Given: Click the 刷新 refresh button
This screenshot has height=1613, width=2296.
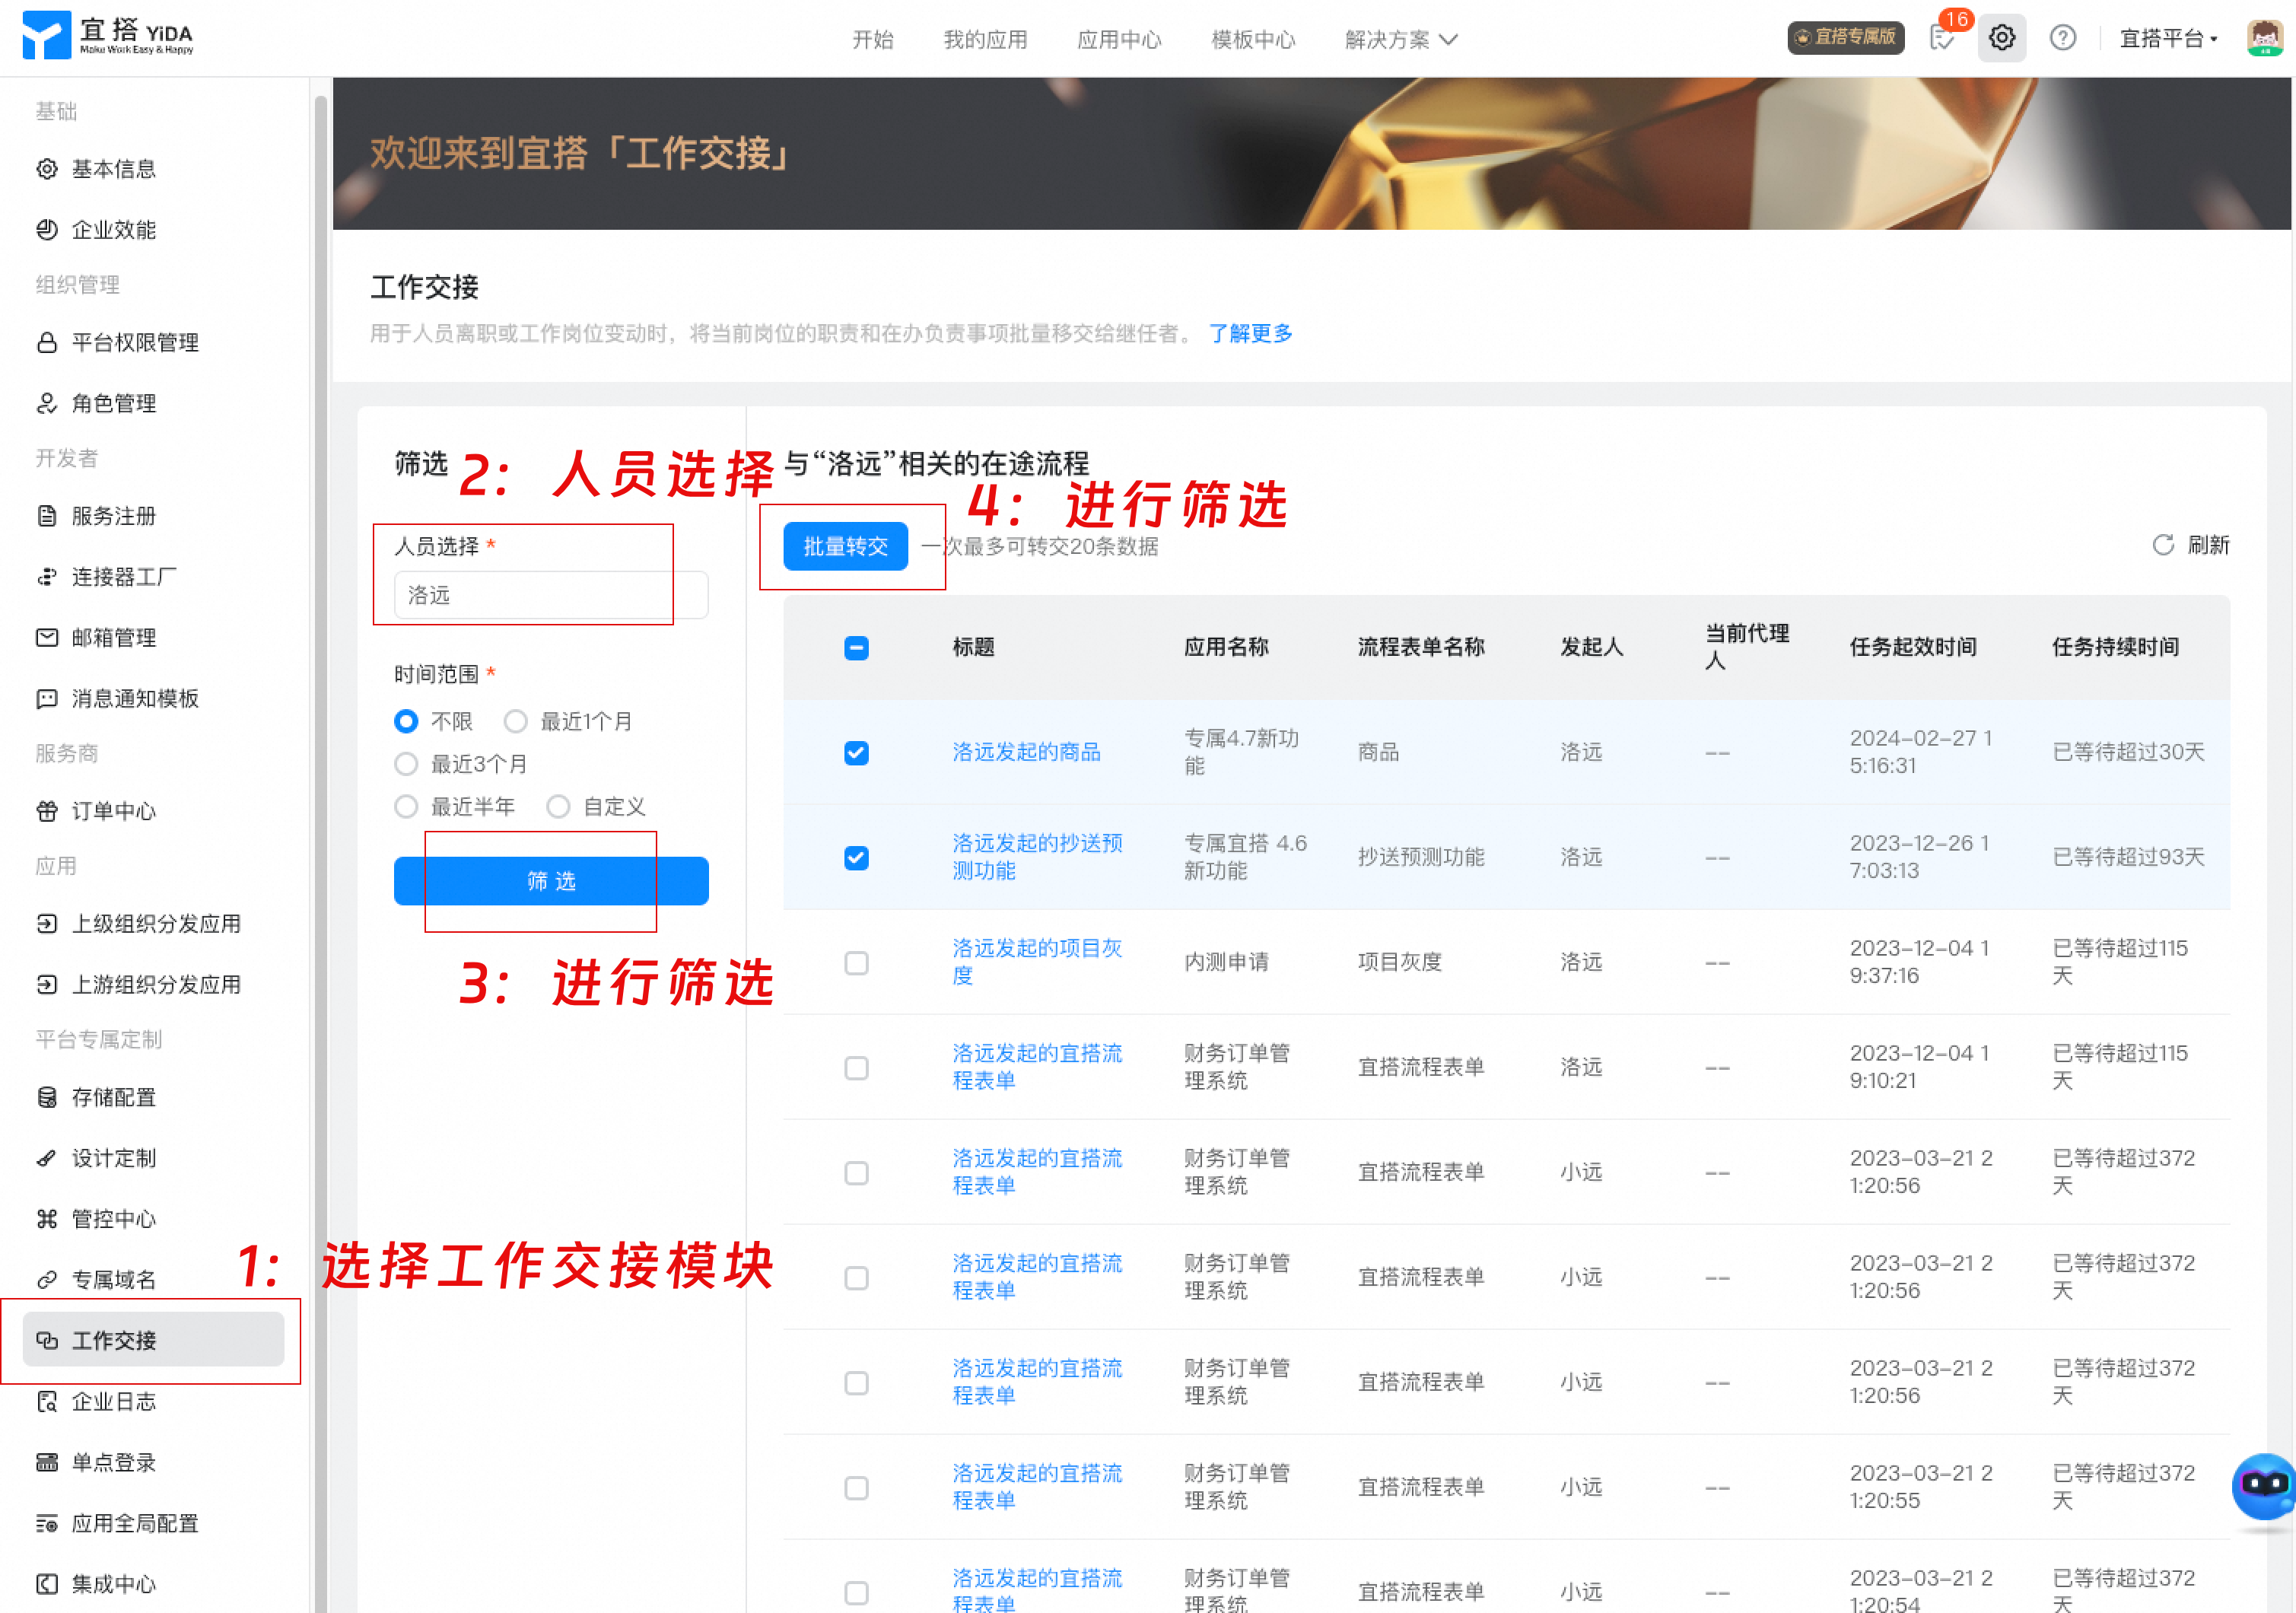Looking at the screenshot, I should point(2190,545).
